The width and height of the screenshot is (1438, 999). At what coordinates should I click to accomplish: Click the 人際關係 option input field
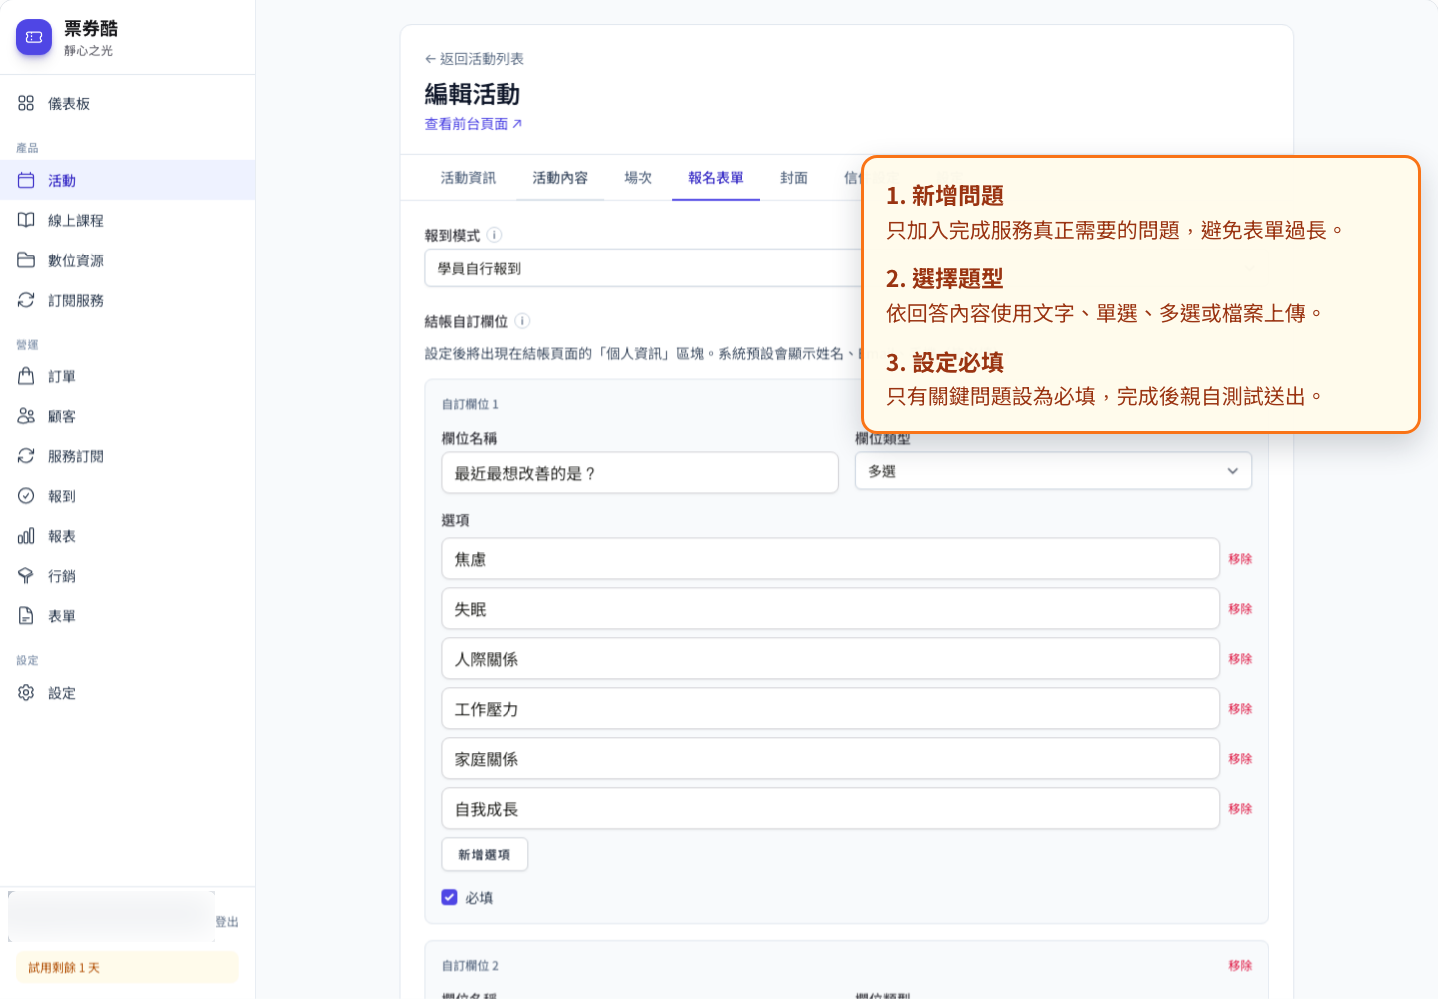click(830, 659)
